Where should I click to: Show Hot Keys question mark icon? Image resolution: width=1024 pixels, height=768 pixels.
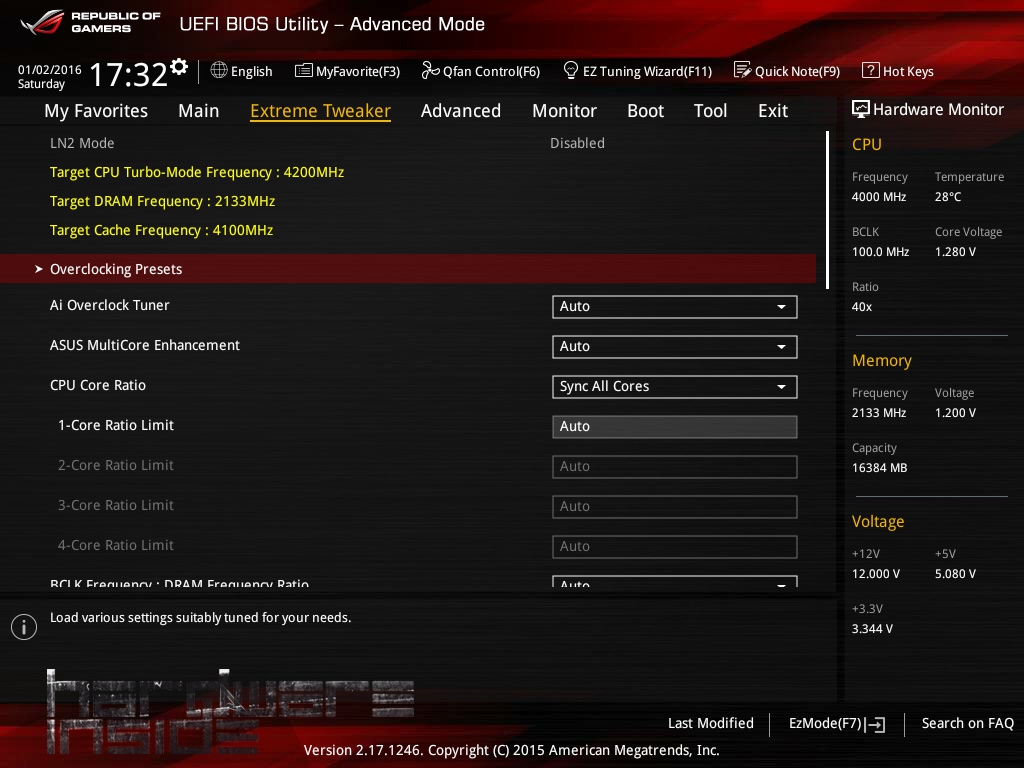pyautogui.click(x=870, y=70)
